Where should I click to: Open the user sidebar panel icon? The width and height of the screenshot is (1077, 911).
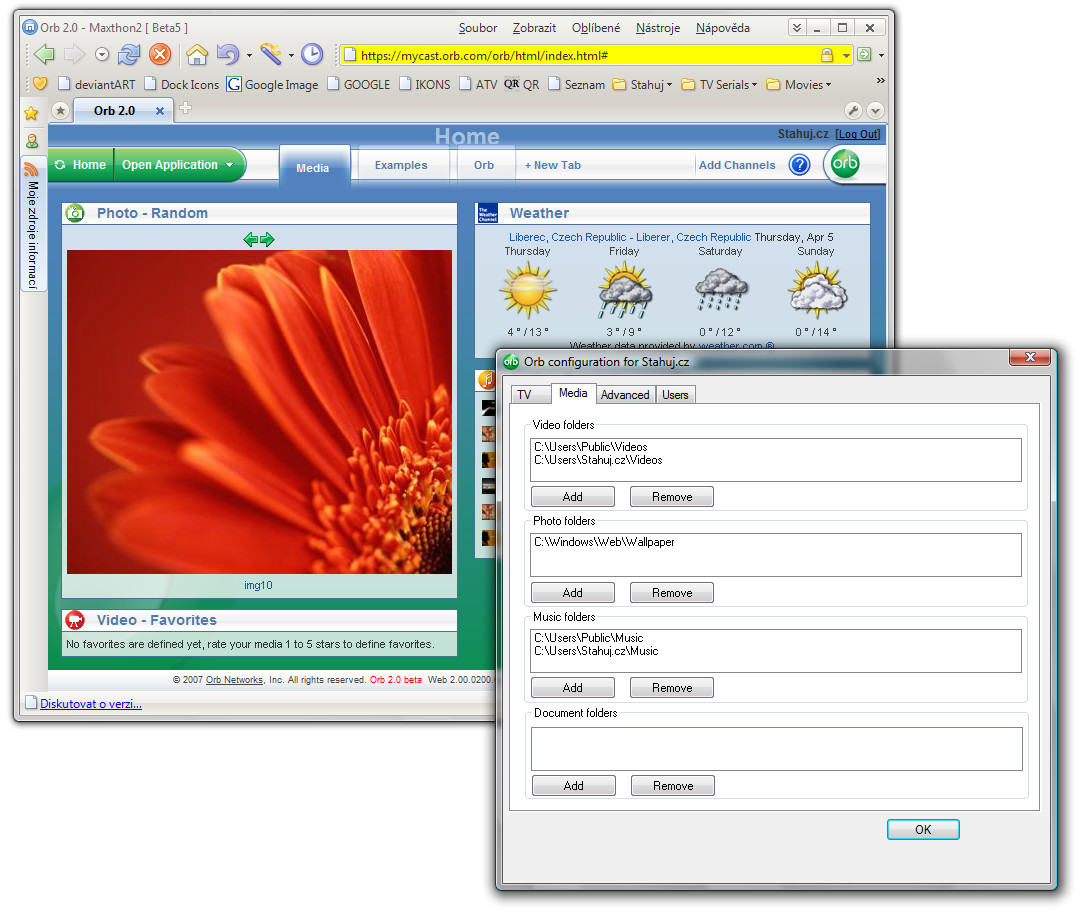pos(32,141)
